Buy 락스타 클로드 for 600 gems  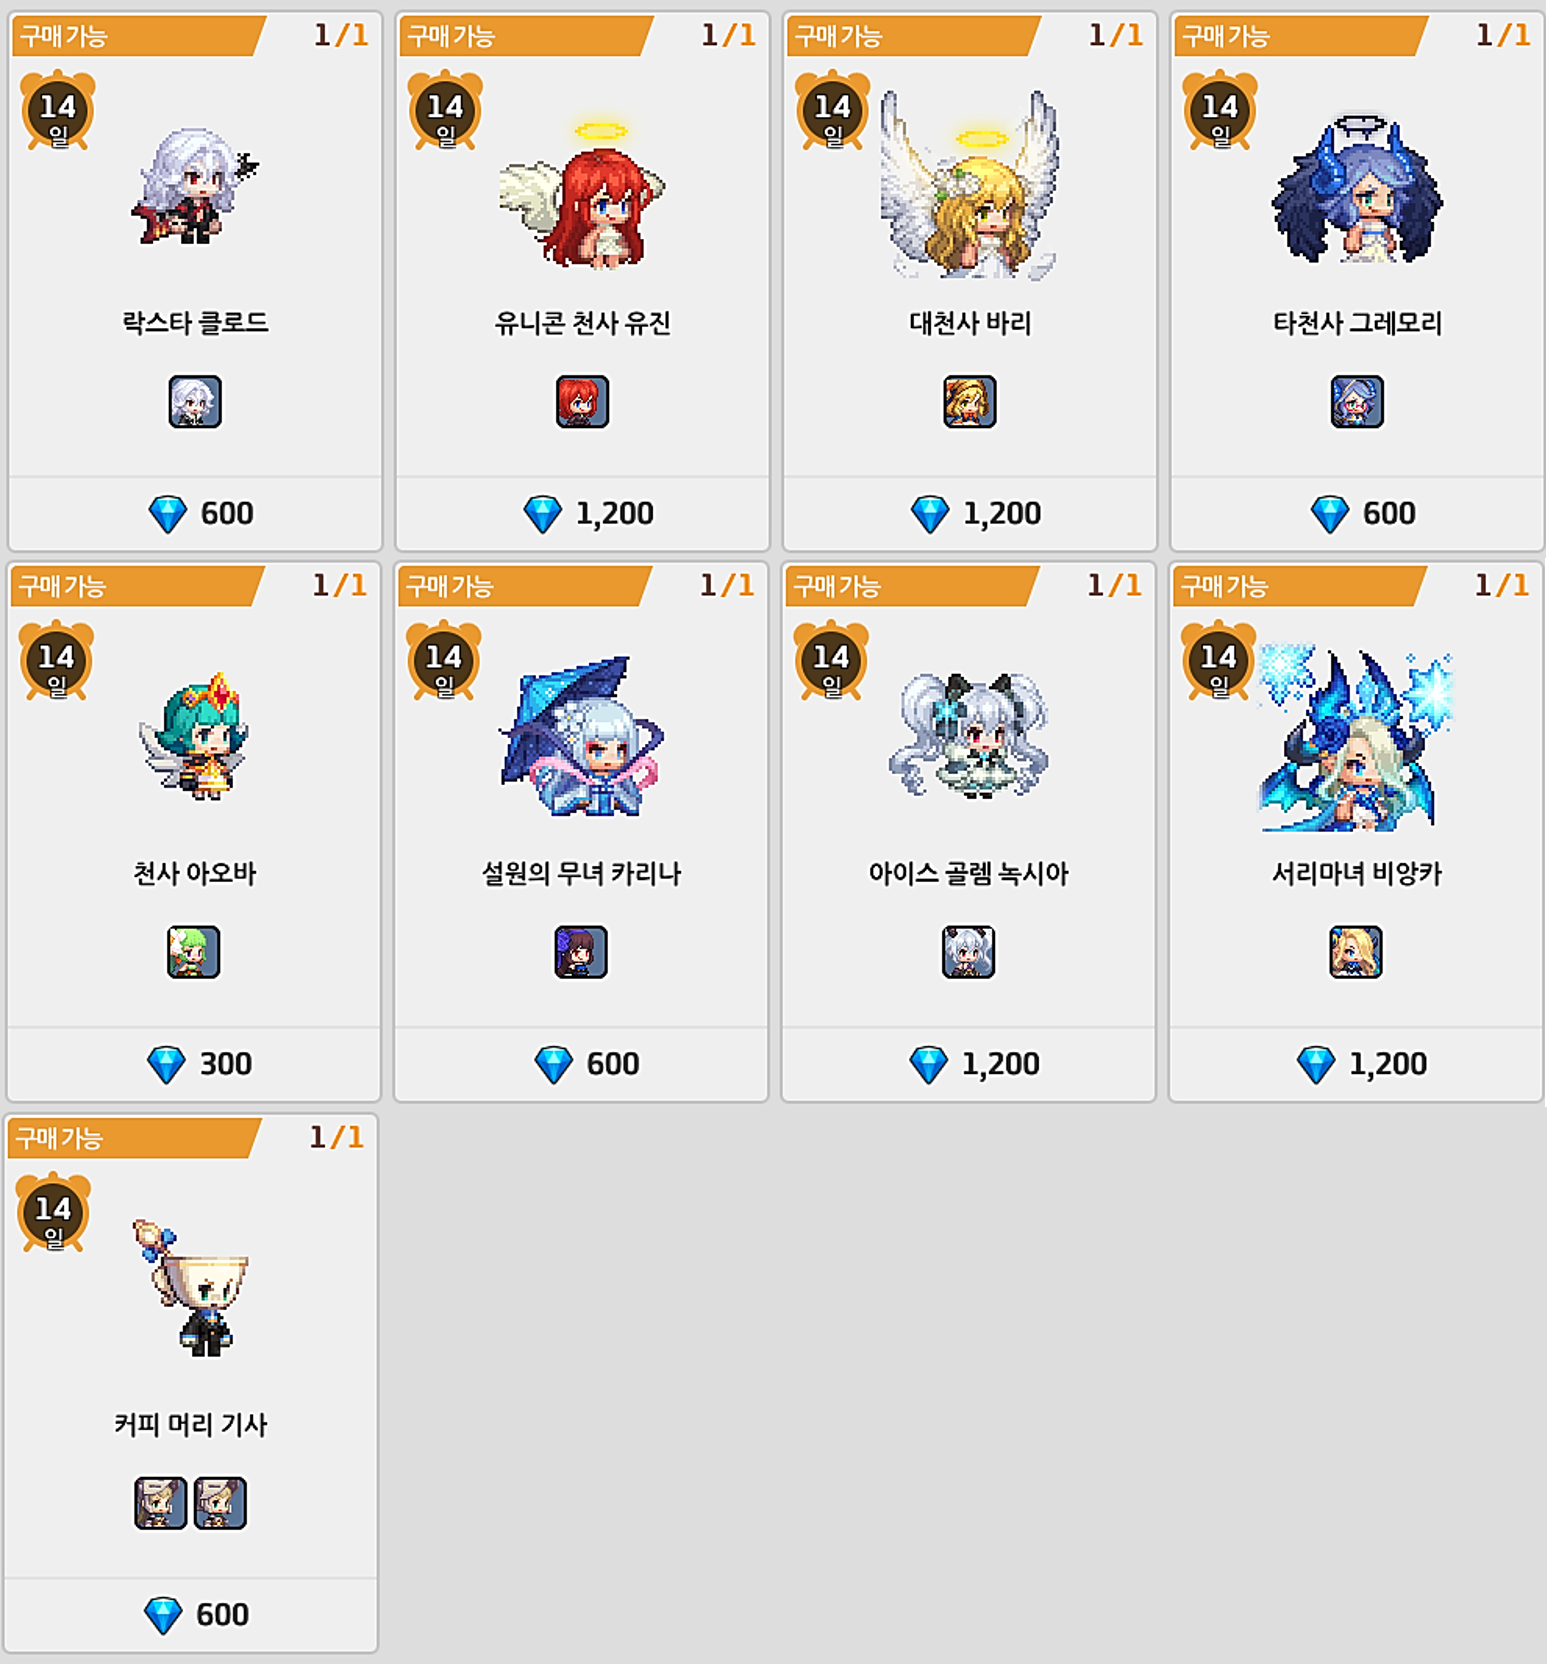196,513
